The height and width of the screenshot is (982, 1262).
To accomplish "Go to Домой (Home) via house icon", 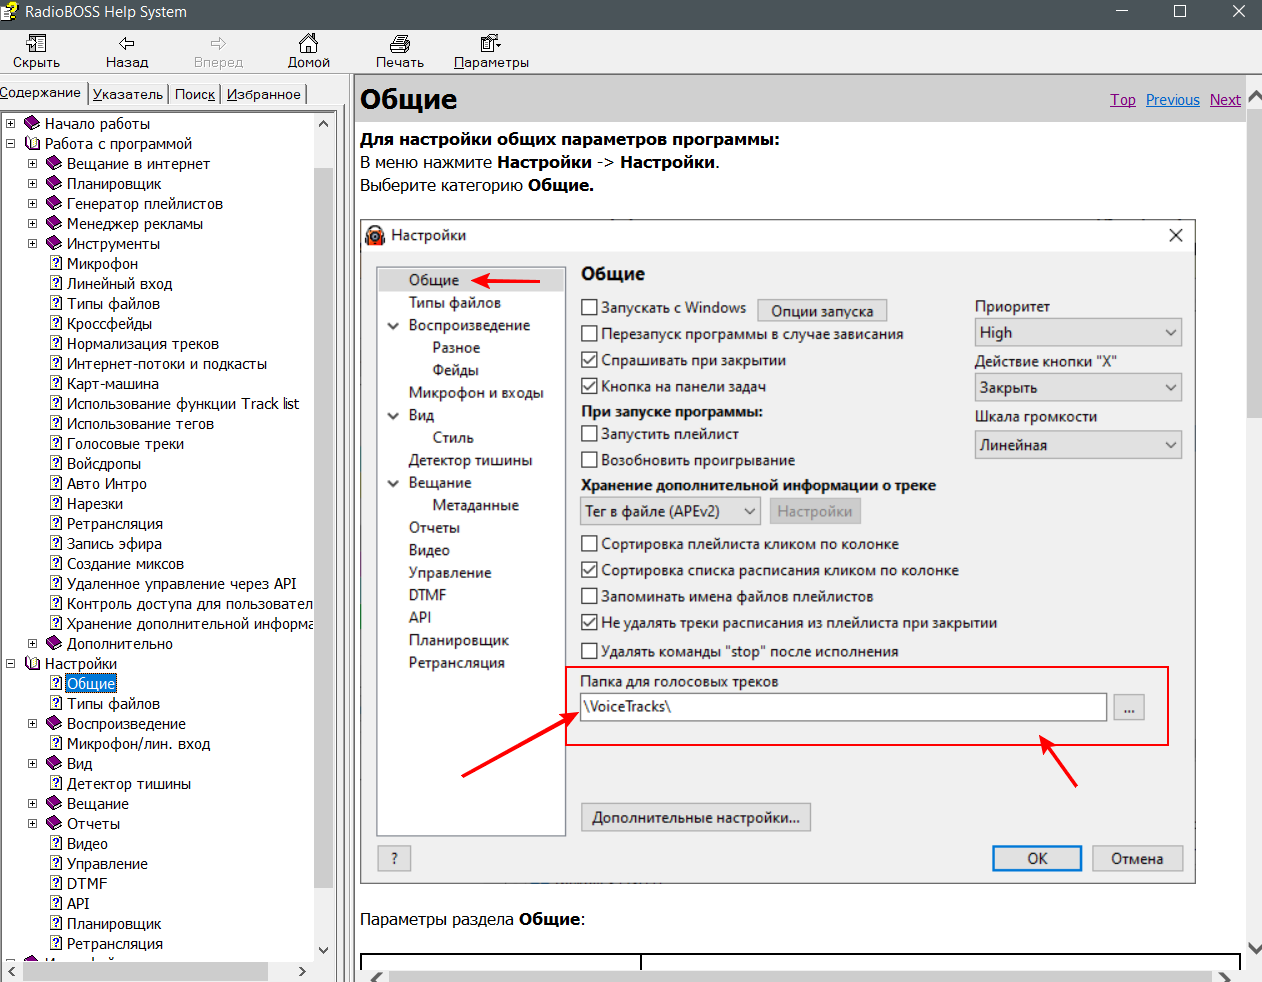I will [308, 43].
